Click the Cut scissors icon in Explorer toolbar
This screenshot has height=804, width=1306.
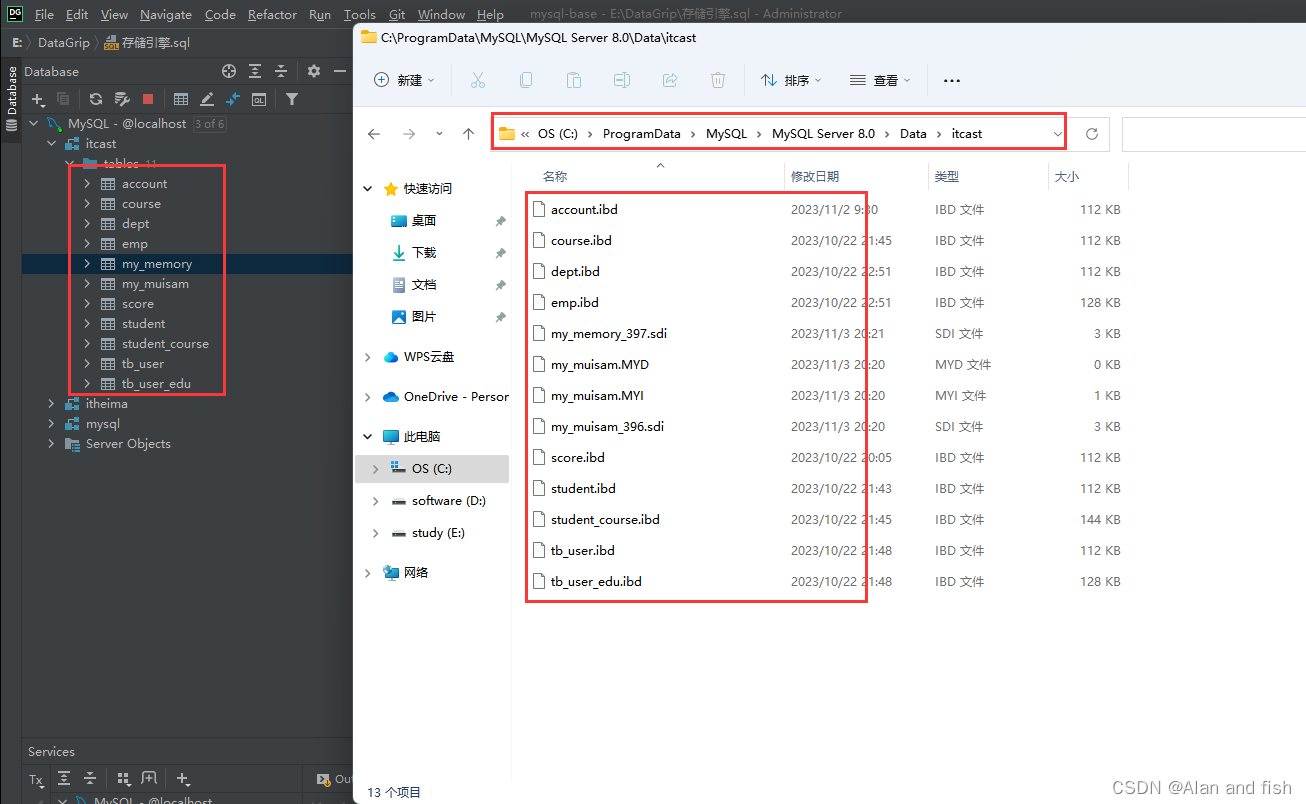point(477,80)
